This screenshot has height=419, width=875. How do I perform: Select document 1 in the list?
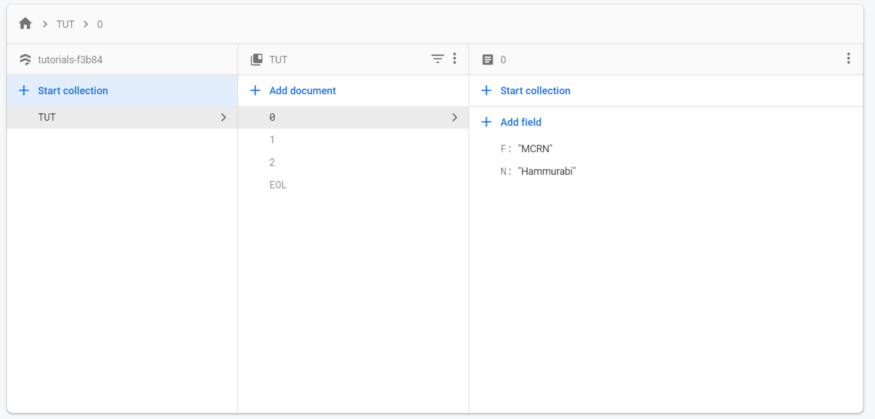tap(353, 139)
